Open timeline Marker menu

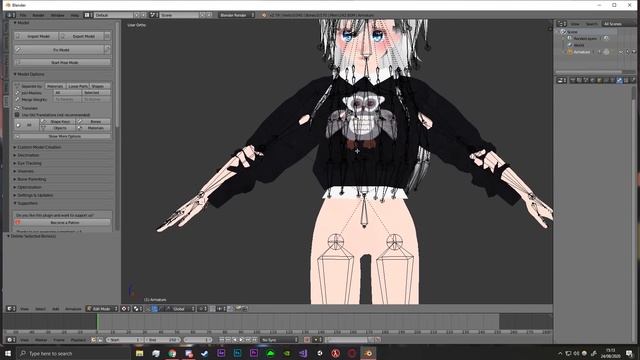tap(40, 340)
